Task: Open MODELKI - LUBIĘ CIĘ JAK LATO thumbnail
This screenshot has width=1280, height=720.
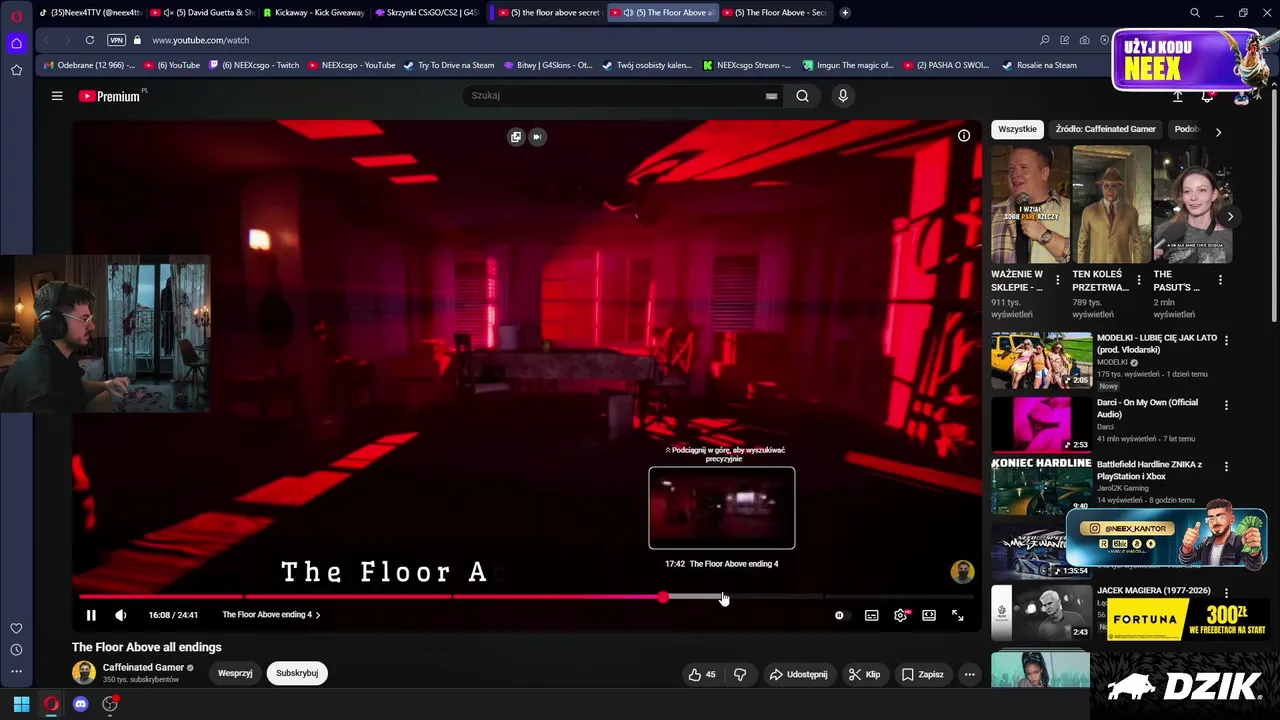Action: pos(1041,360)
